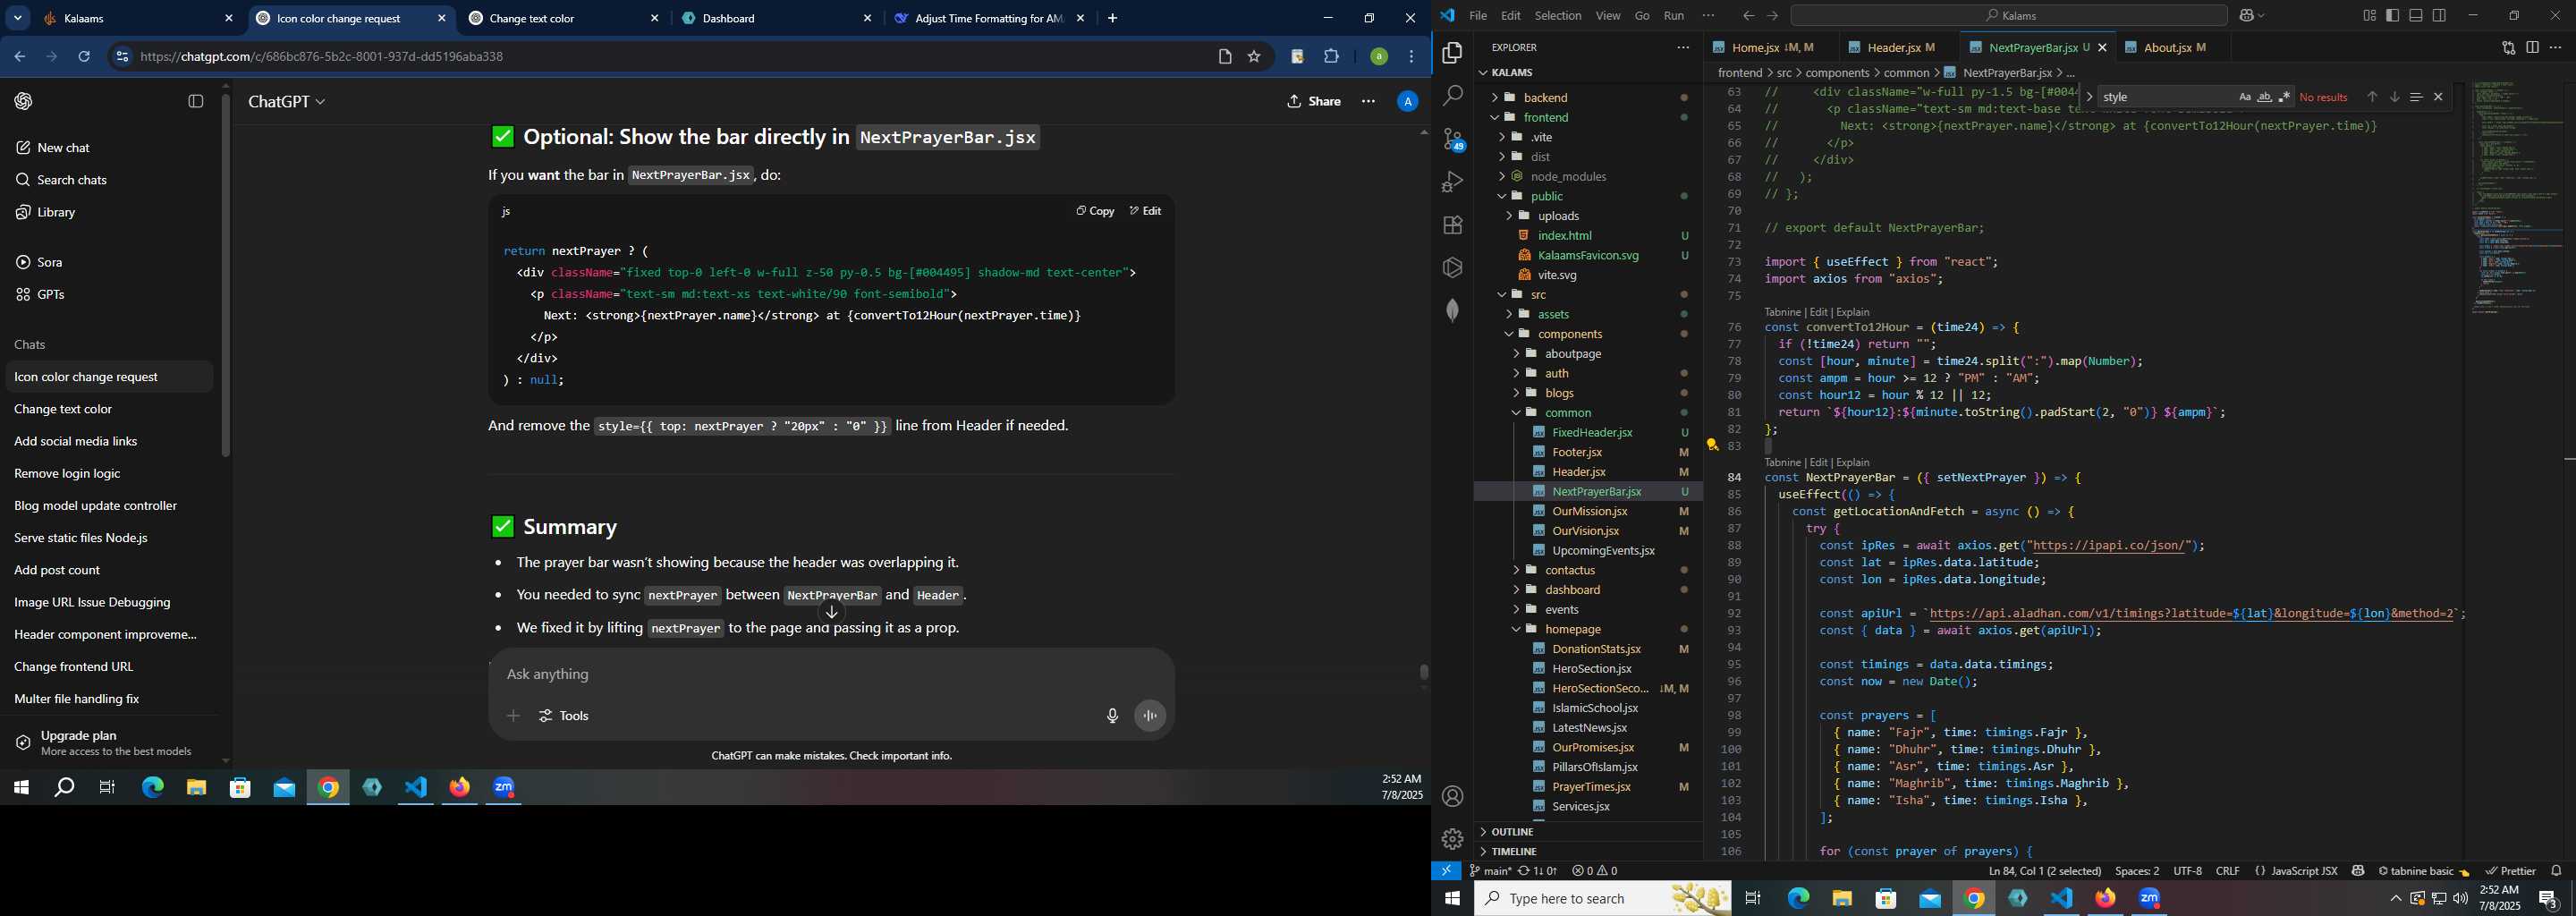Click Upgrade plan in ChatGPT sidebar
2576x916 pixels.
click(x=108, y=742)
